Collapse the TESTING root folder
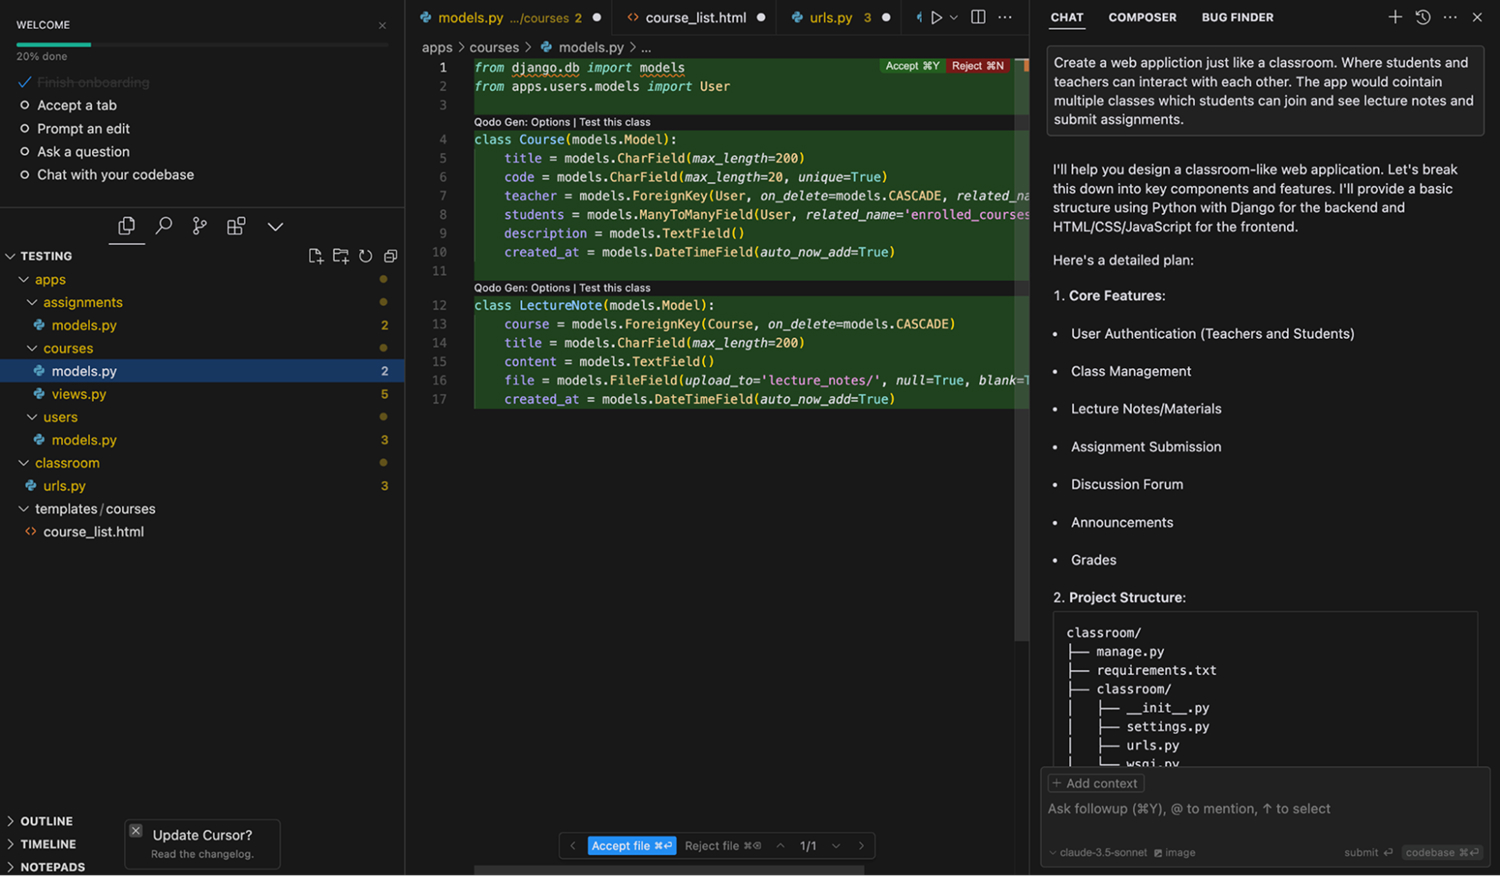 point(10,256)
